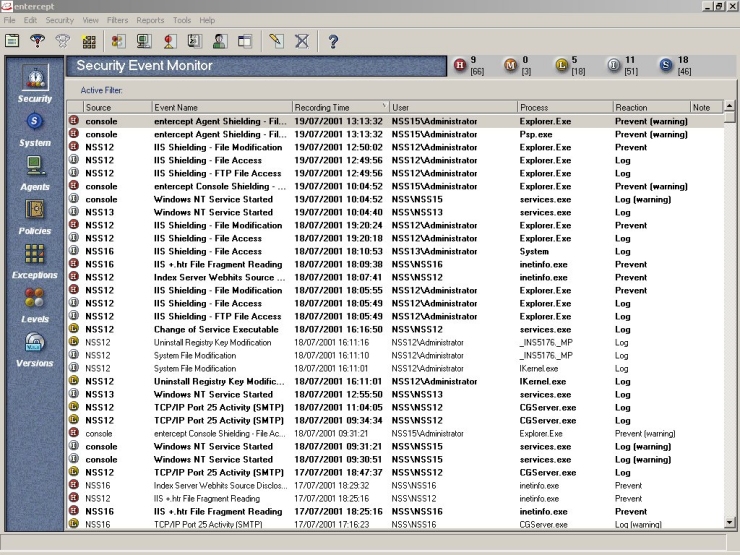The image size is (740, 555).
Task: Select the event recorded 18/07/2001 09:30:51
Action: [x=395, y=460]
